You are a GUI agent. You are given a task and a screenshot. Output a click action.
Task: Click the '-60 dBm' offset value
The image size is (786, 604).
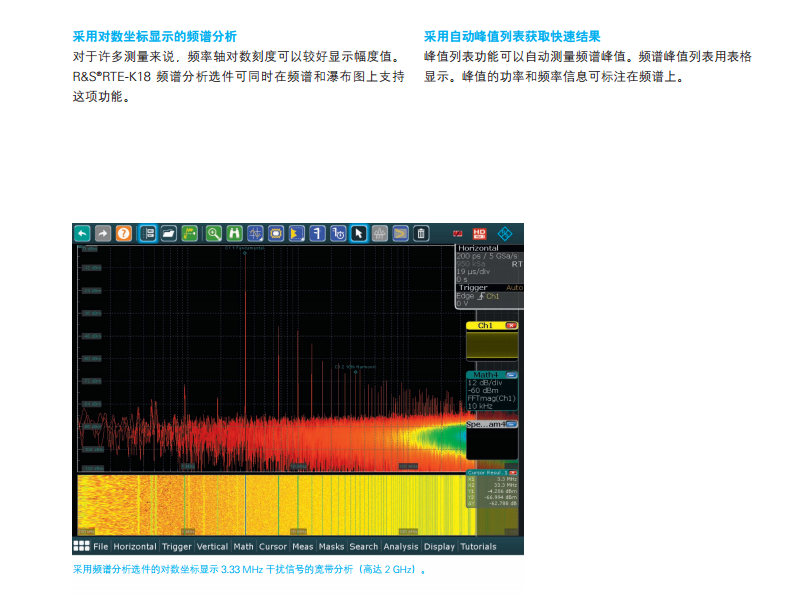tap(483, 390)
